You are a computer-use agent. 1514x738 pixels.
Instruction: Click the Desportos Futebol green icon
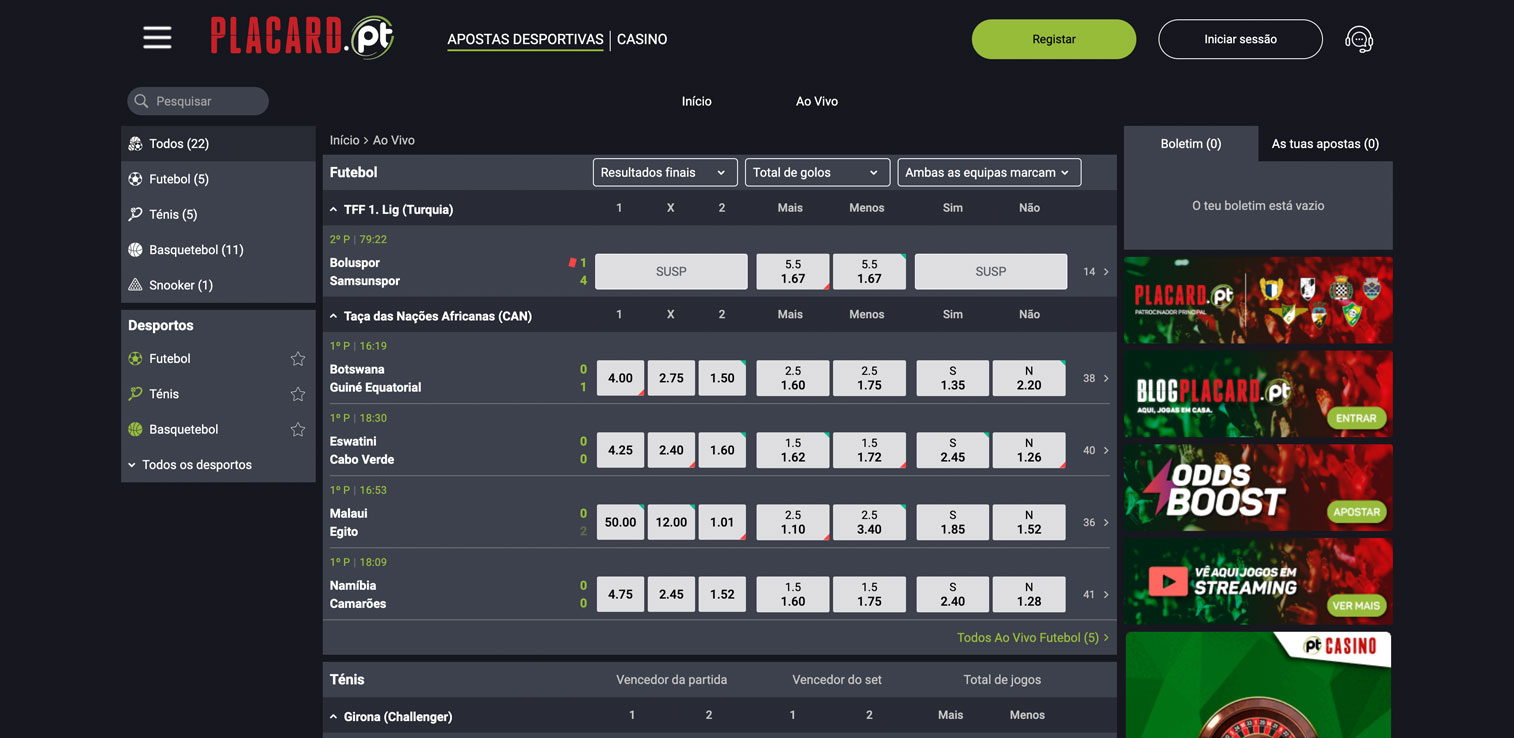tap(136, 358)
